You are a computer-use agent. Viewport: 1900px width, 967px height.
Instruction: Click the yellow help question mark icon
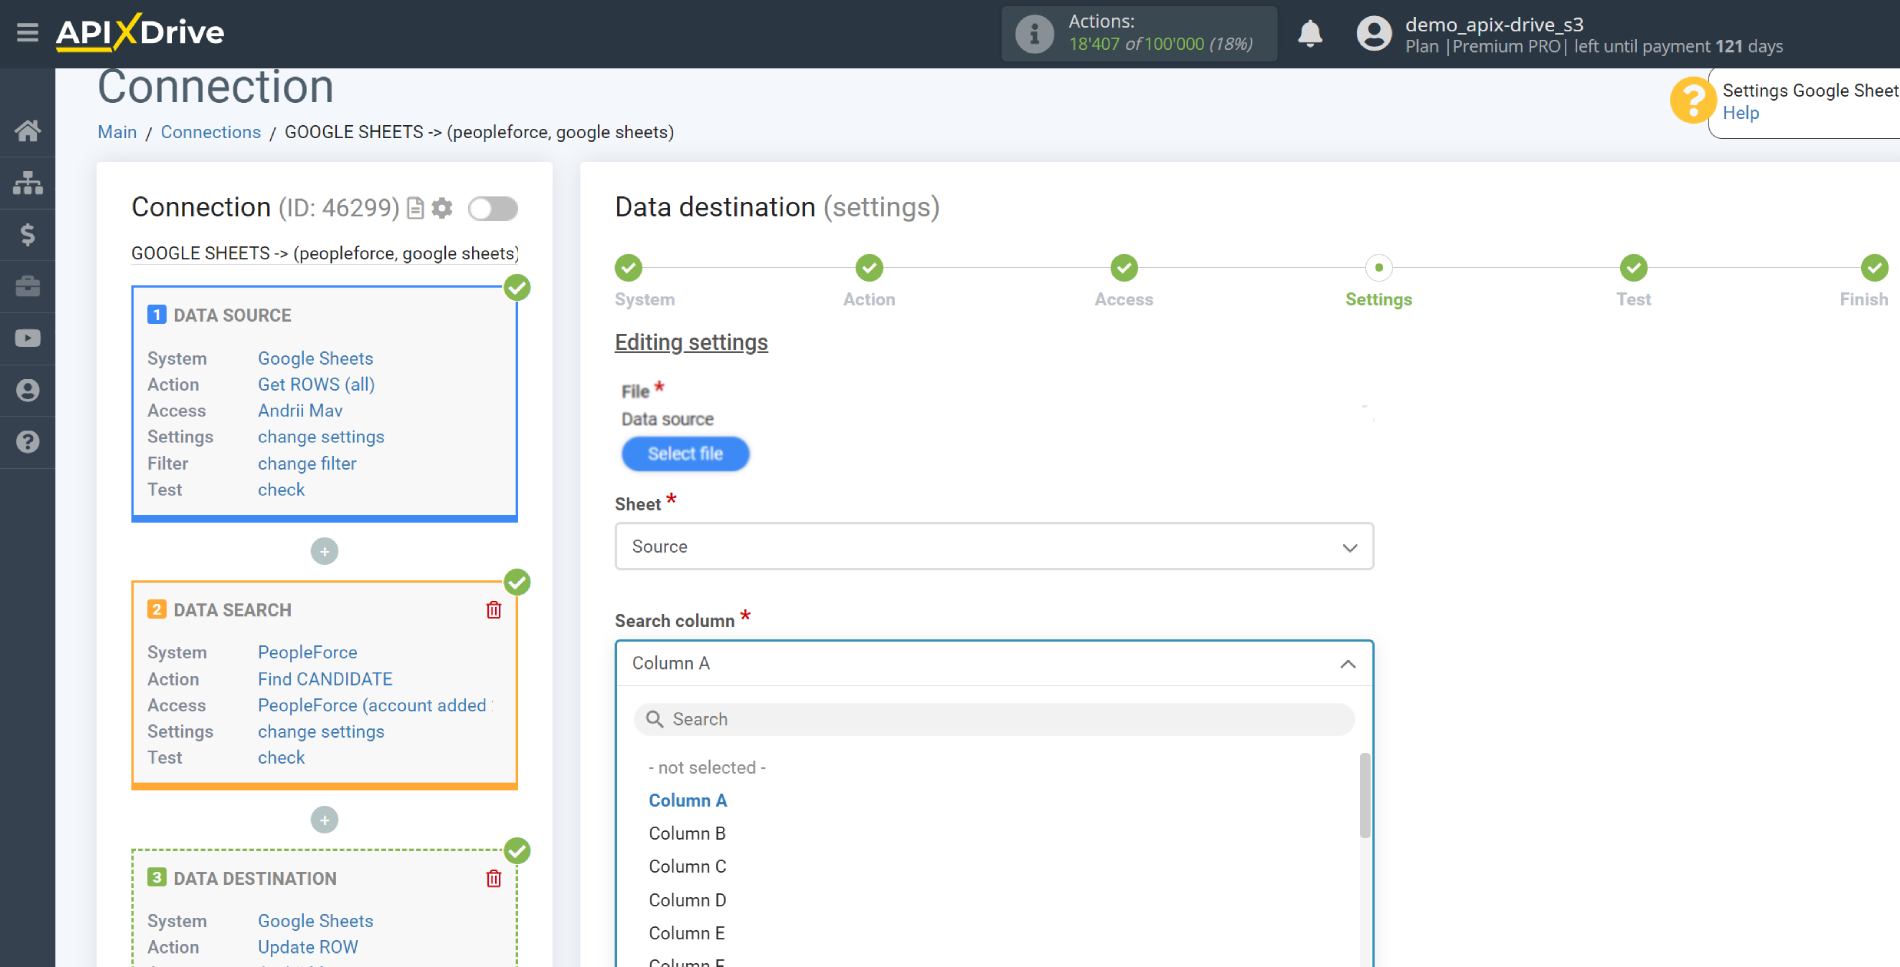[x=1692, y=101]
